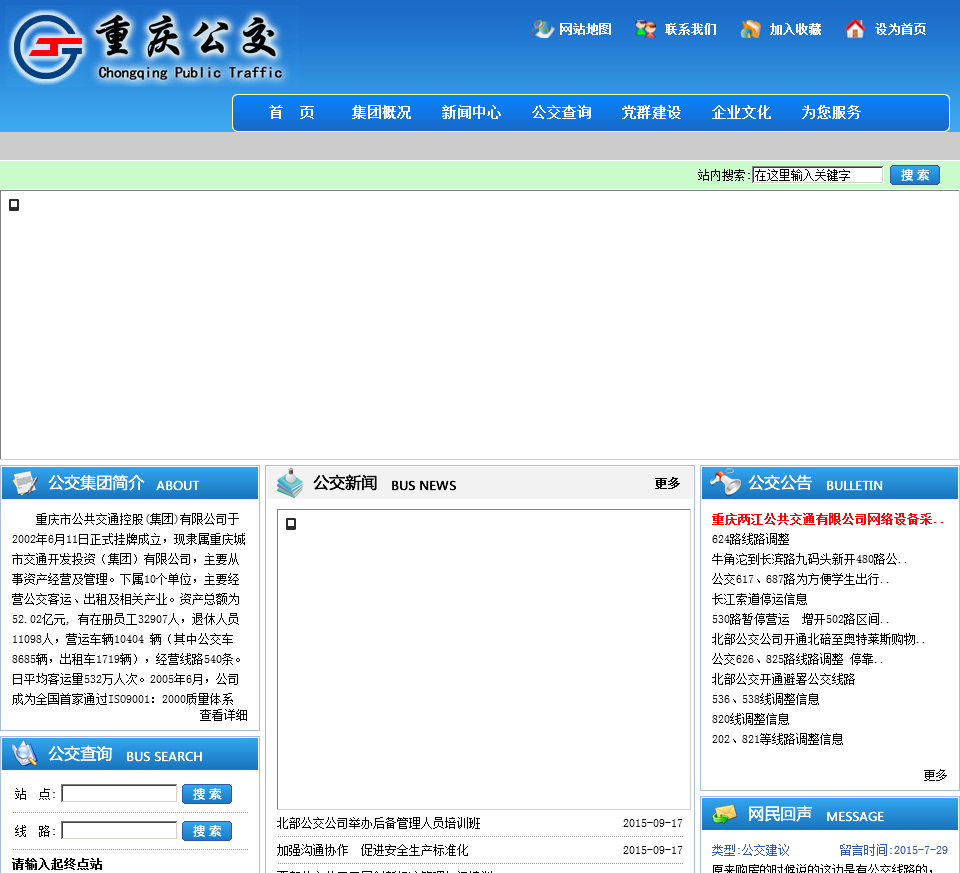
Task: Click the 站内搜索 keyword input field
Action: point(817,175)
